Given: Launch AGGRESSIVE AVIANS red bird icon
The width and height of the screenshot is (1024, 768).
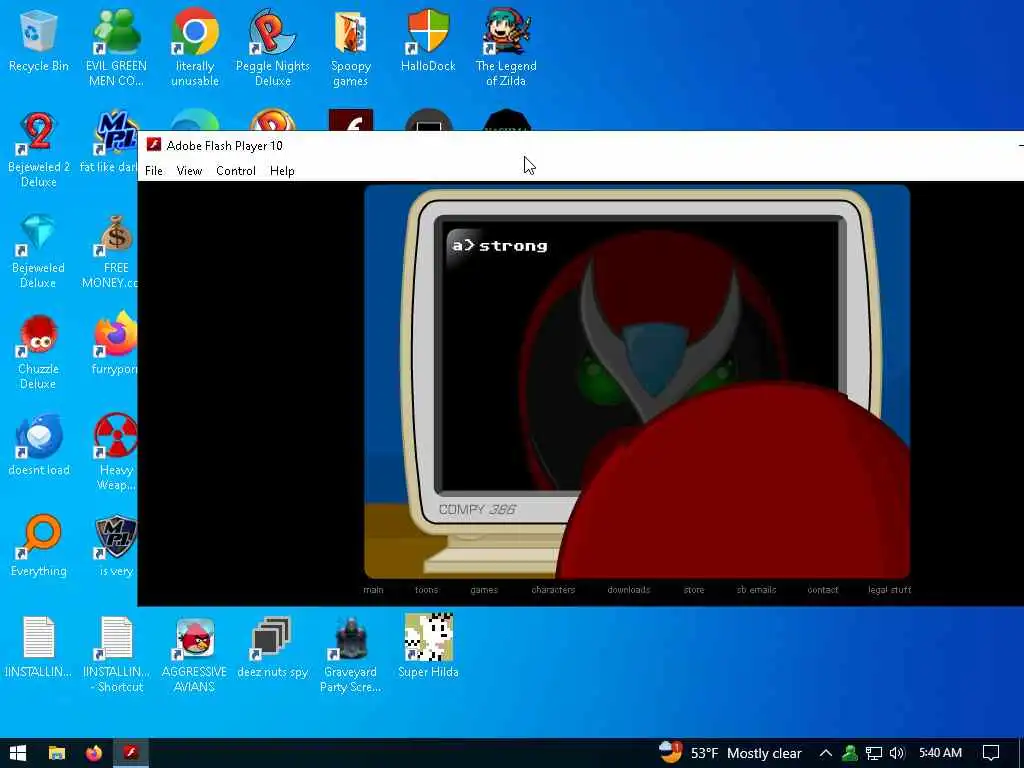Looking at the screenshot, I should [x=195, y=654].
